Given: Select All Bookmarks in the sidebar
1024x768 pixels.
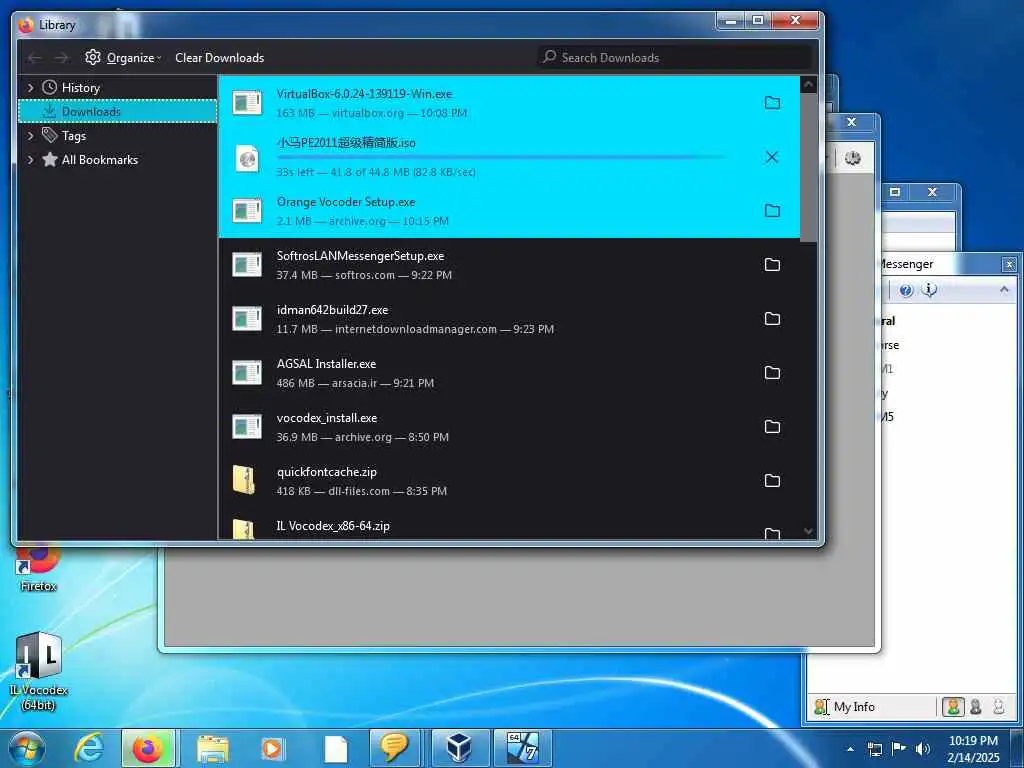Looking at the screenshot, I should 99,160.
